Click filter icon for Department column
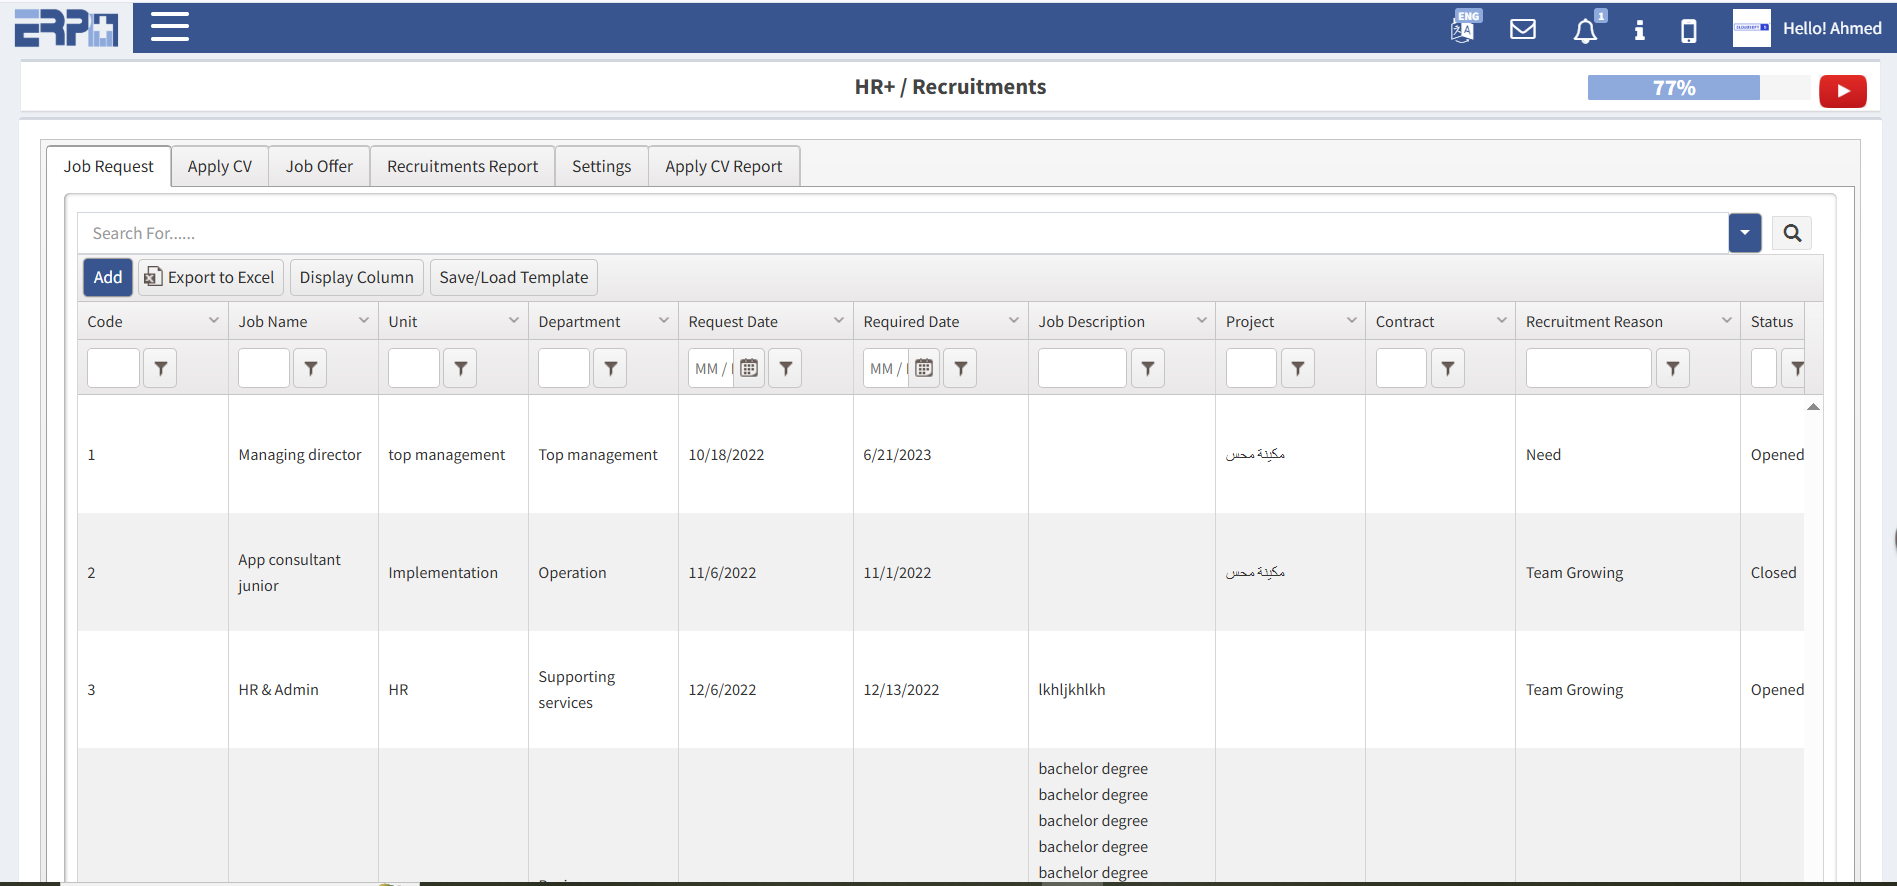1897x886 pixels. (610, 368)
